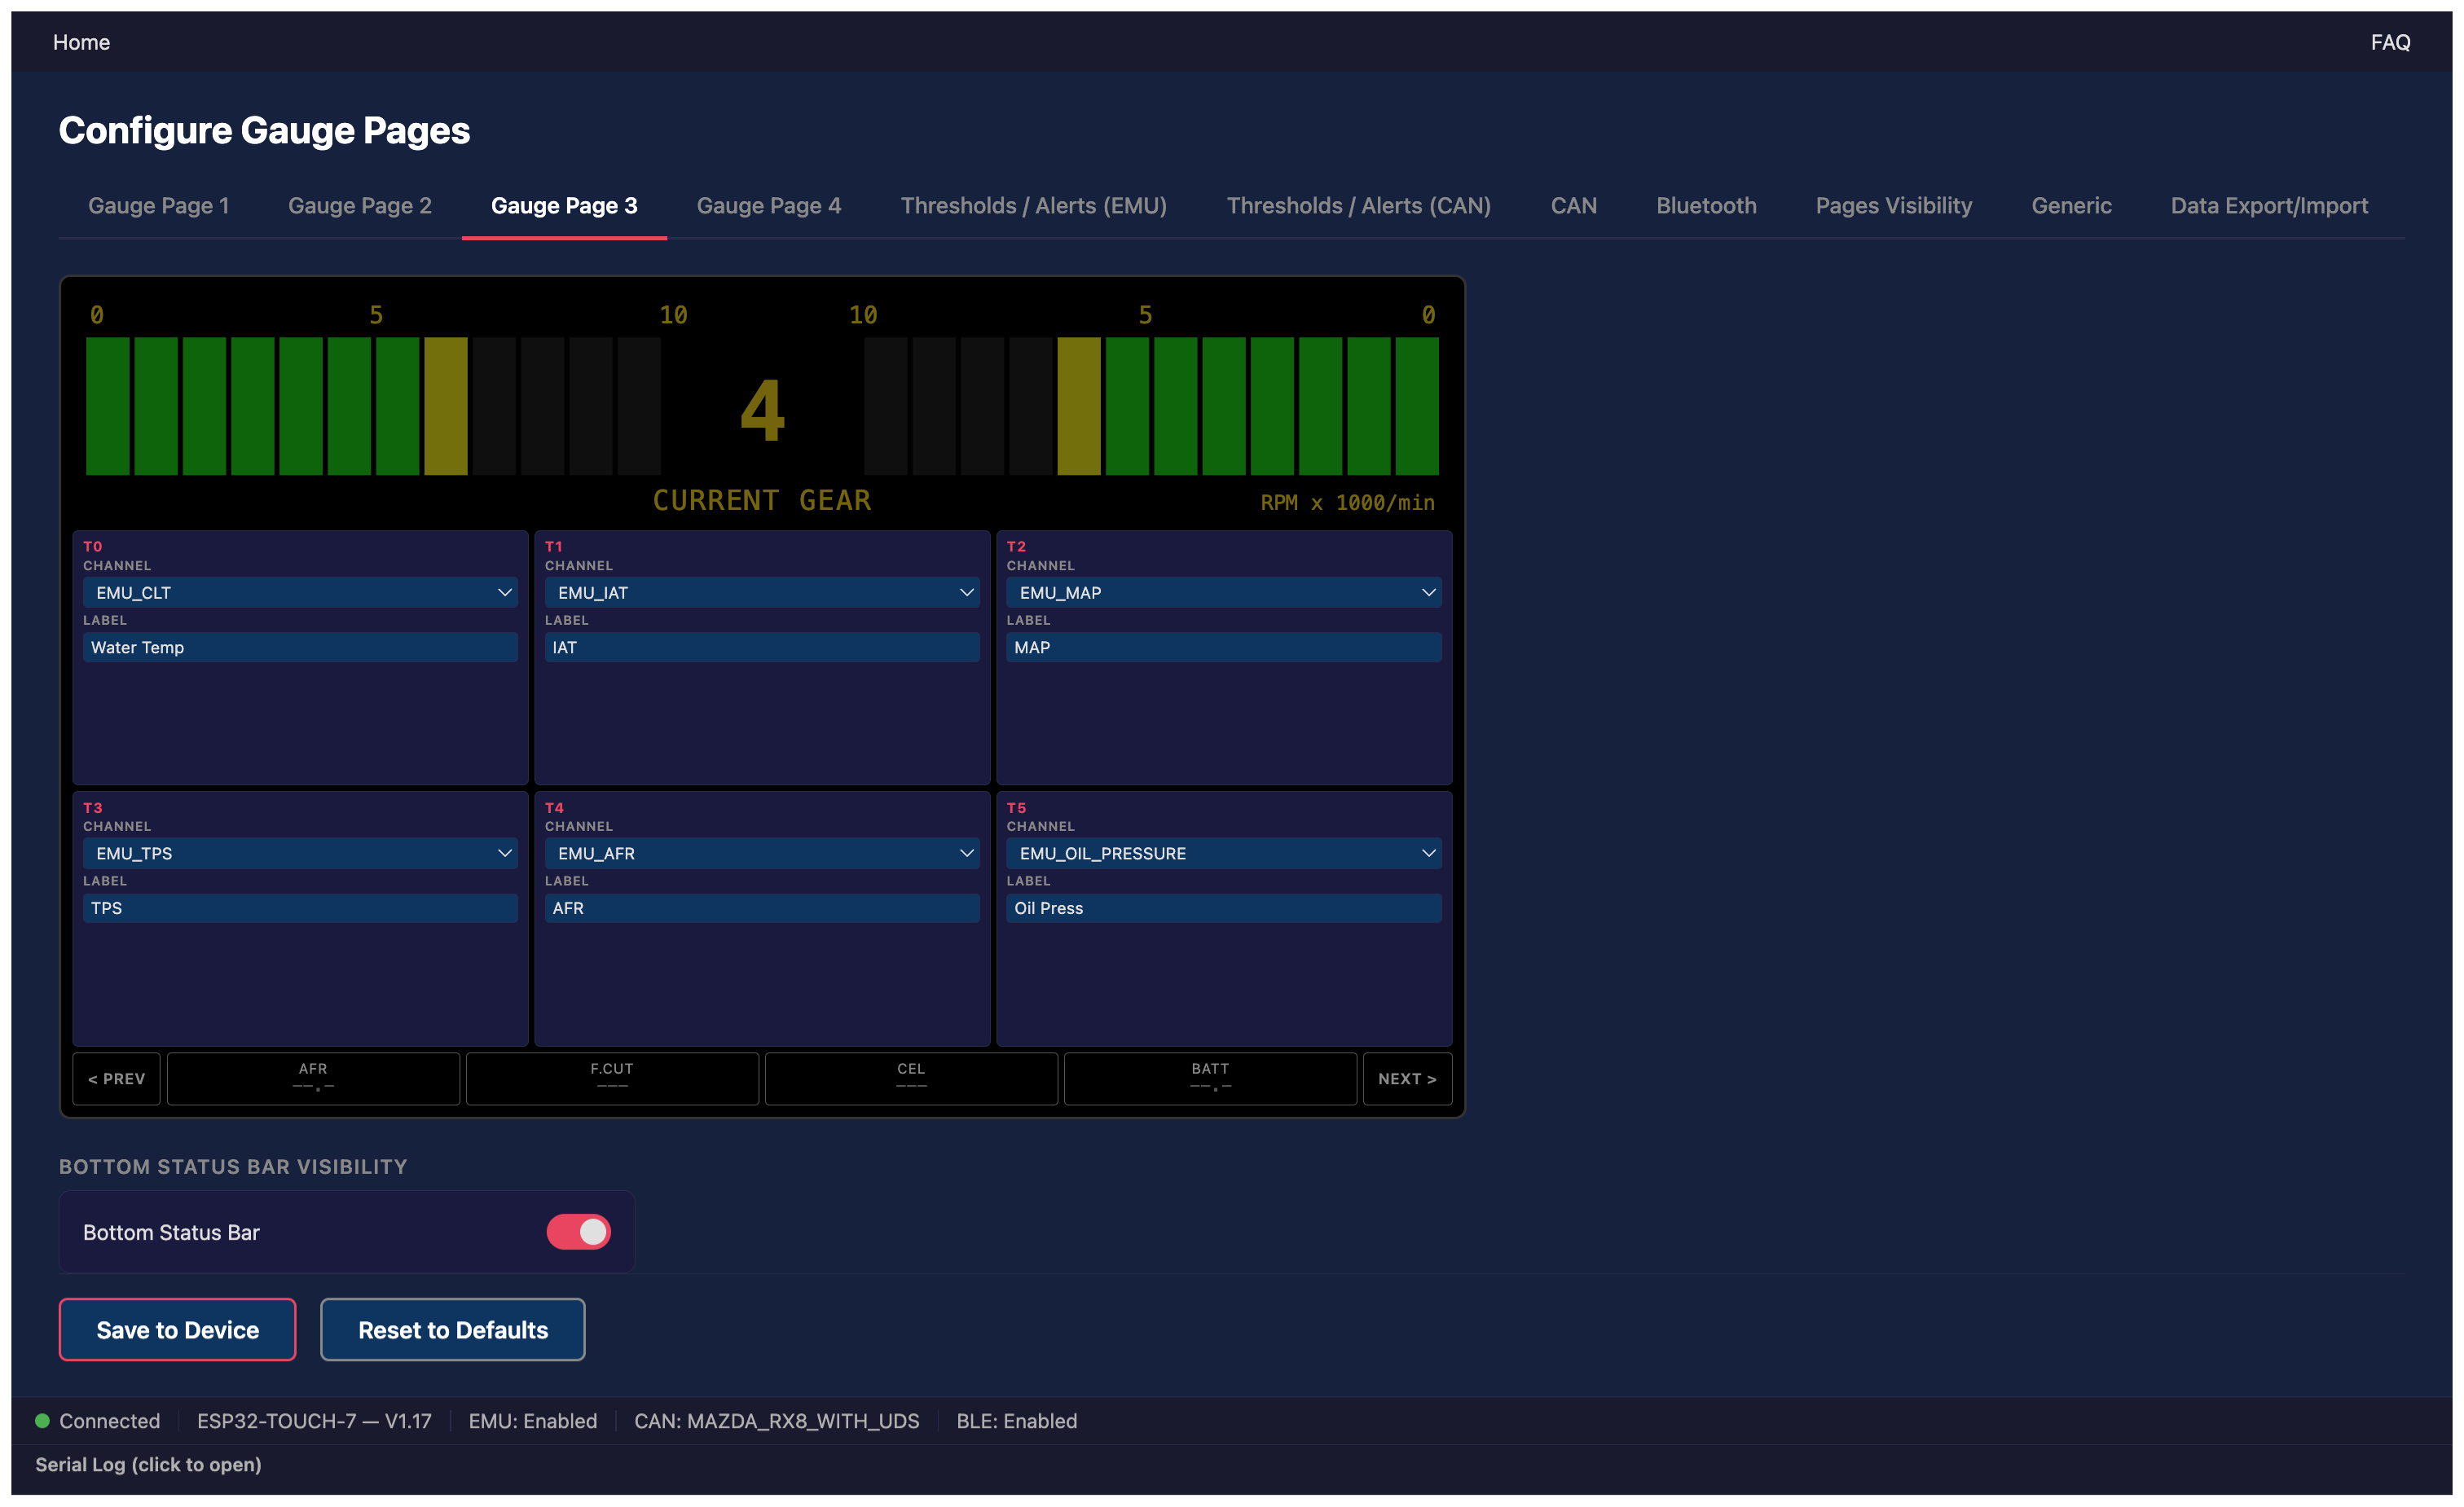Click the EMU: Enabled status text
The height and width of the screenshot is (1507, 2464).
pyautogui.click(x=532, y=1421)
